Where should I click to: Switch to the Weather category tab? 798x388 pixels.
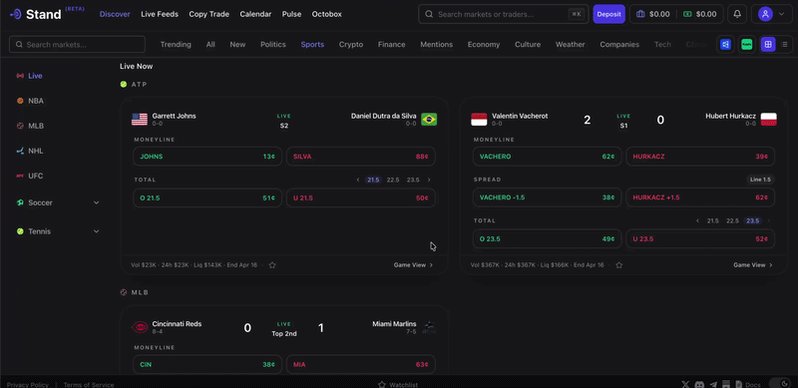pyautogui.click(x=570, y=45)
